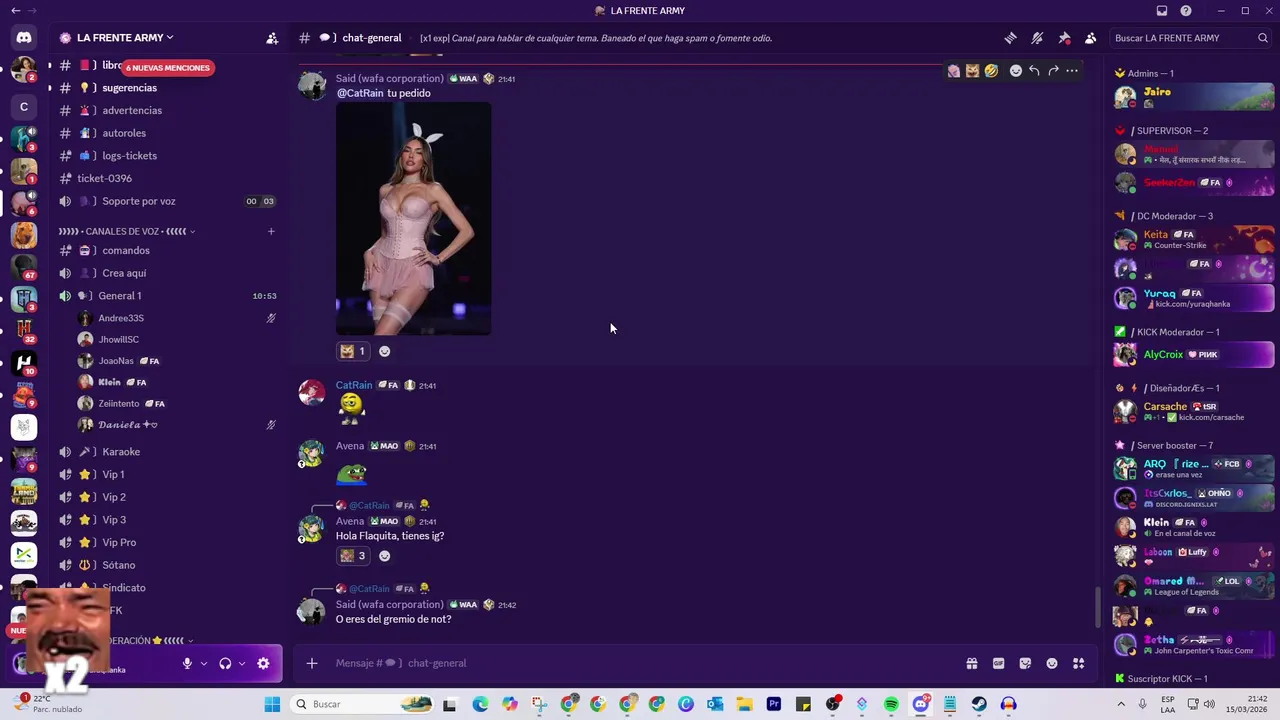Click the invite members icon beside server name
This screenshot has height=720, width=1280.
pyautogui.click(x=272, y=38)
